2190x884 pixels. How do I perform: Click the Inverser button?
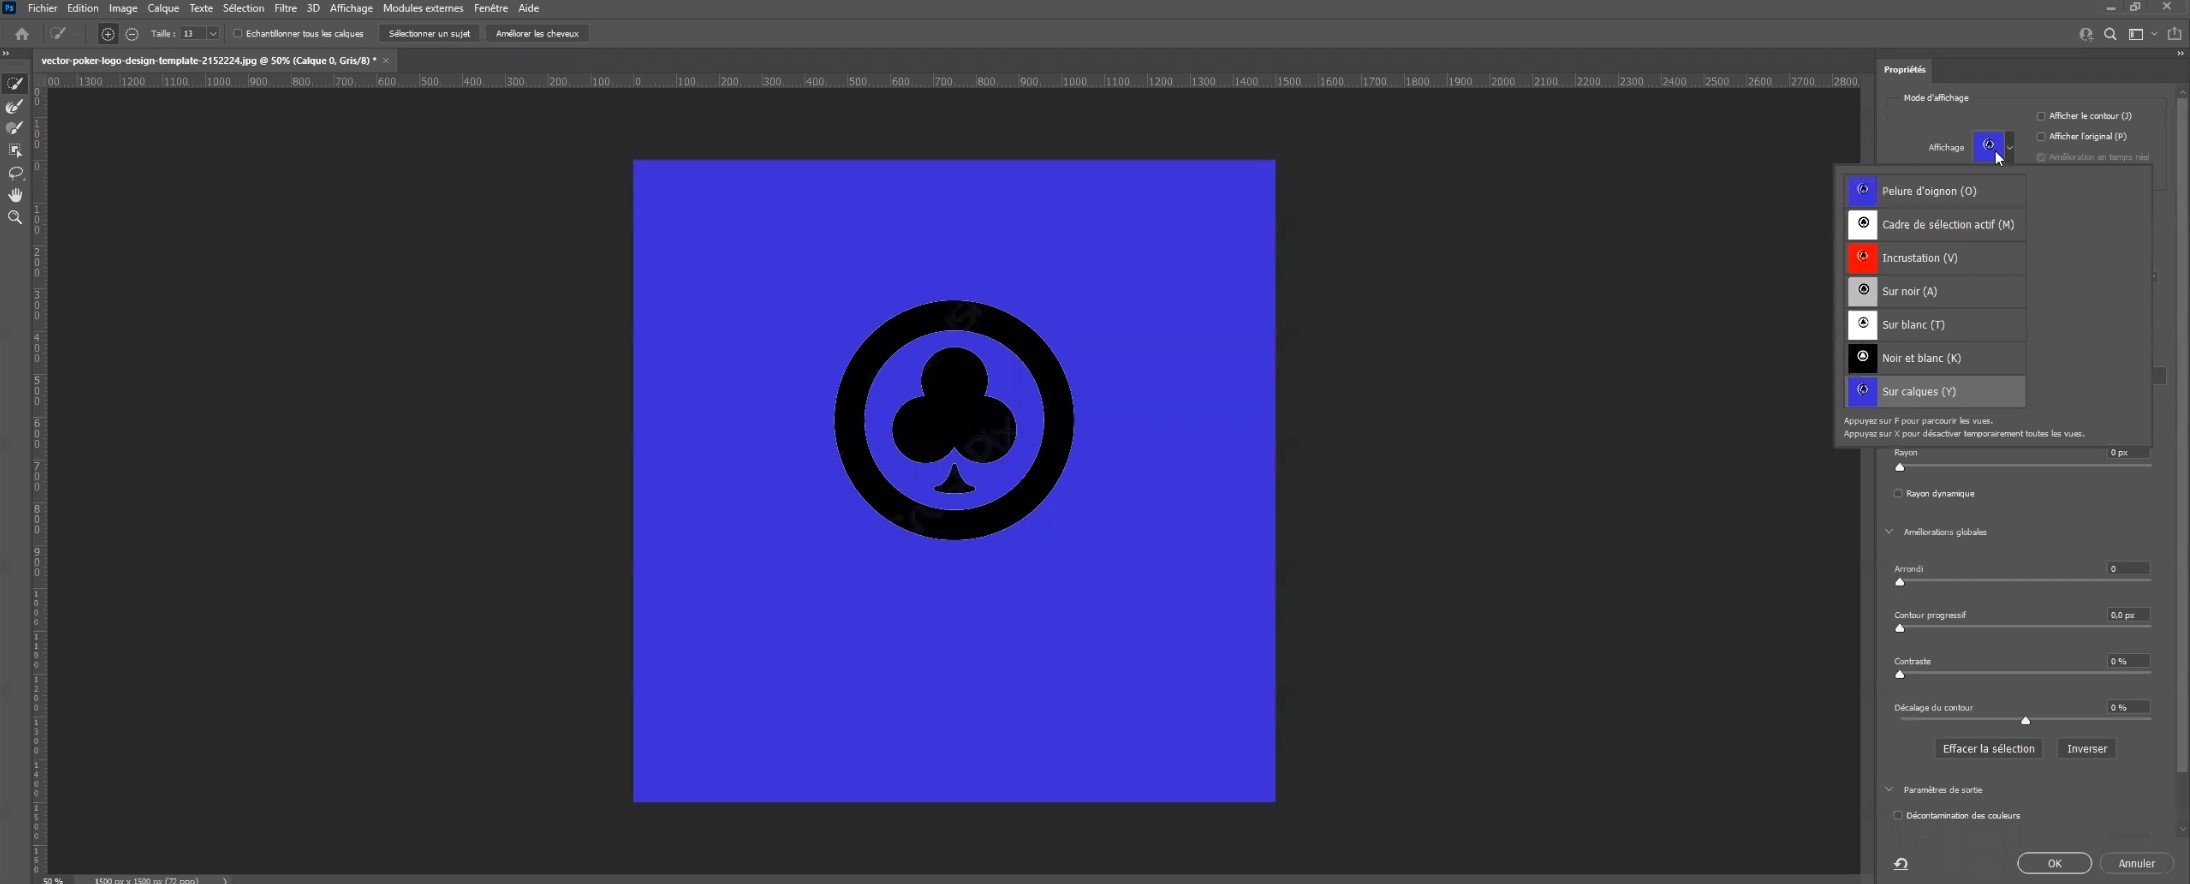click(x=2086, y=749)
